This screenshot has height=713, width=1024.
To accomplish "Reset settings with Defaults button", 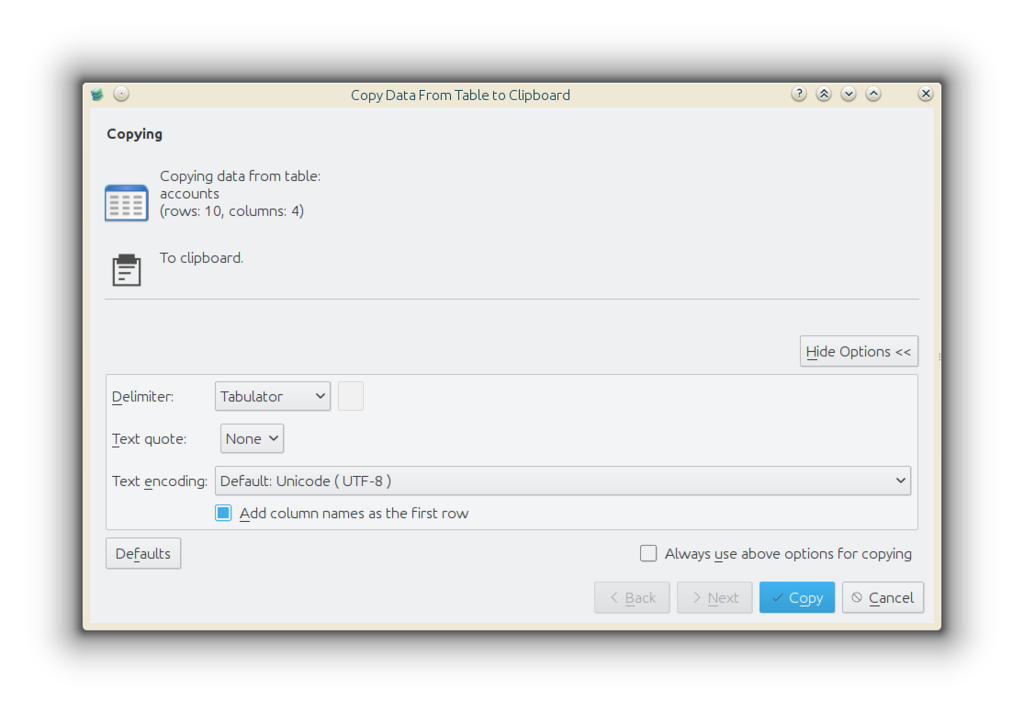I will pos(143,554).
